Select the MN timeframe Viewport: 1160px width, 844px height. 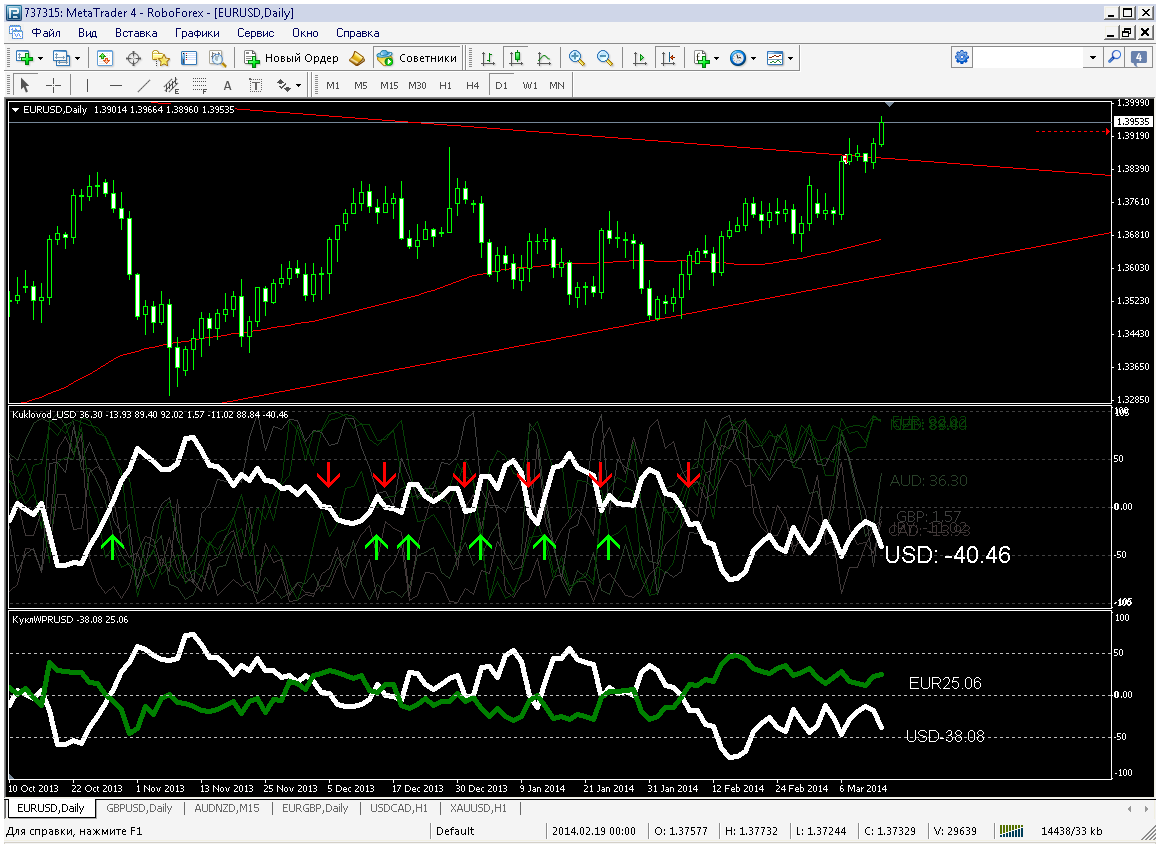557,85
